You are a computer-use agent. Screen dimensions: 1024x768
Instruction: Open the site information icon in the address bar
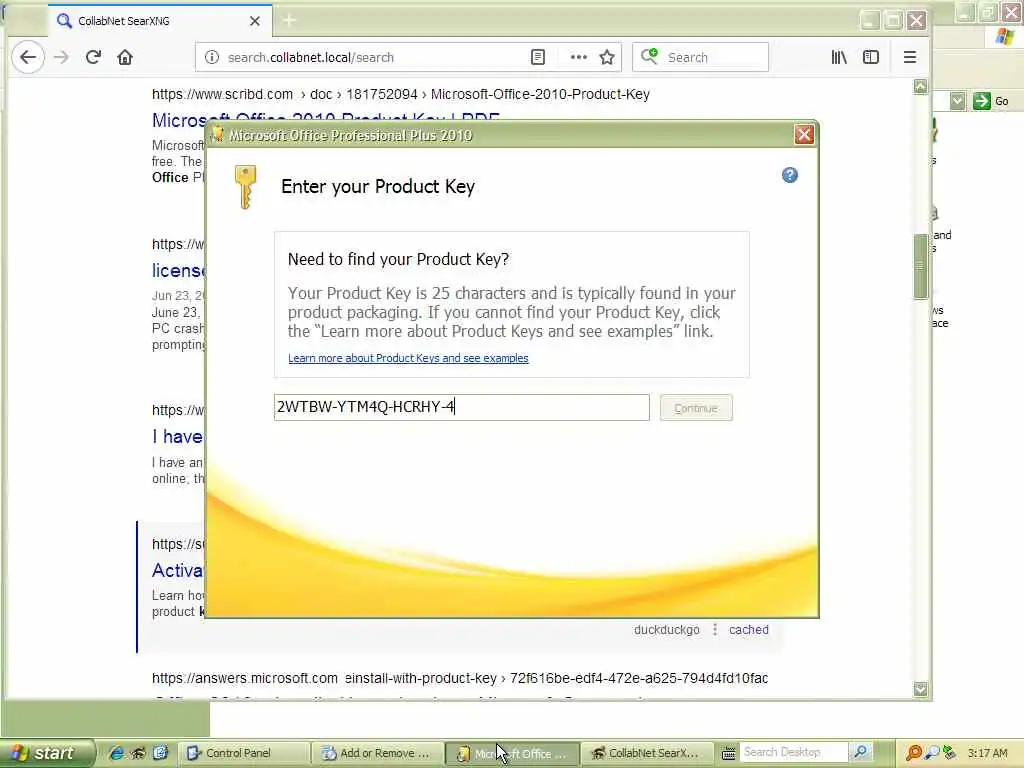(212, 57)
